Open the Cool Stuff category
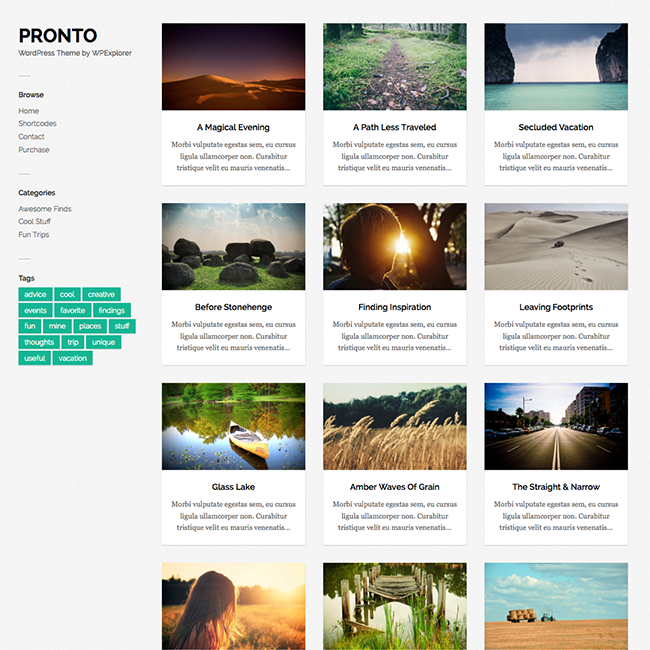The width and height of the screenshot is (650, 650). point(34,221)
